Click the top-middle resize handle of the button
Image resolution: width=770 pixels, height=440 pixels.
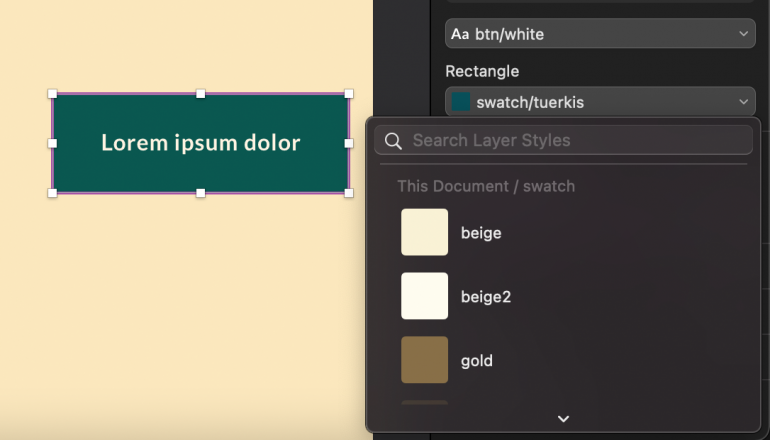[x=200, y=93]
